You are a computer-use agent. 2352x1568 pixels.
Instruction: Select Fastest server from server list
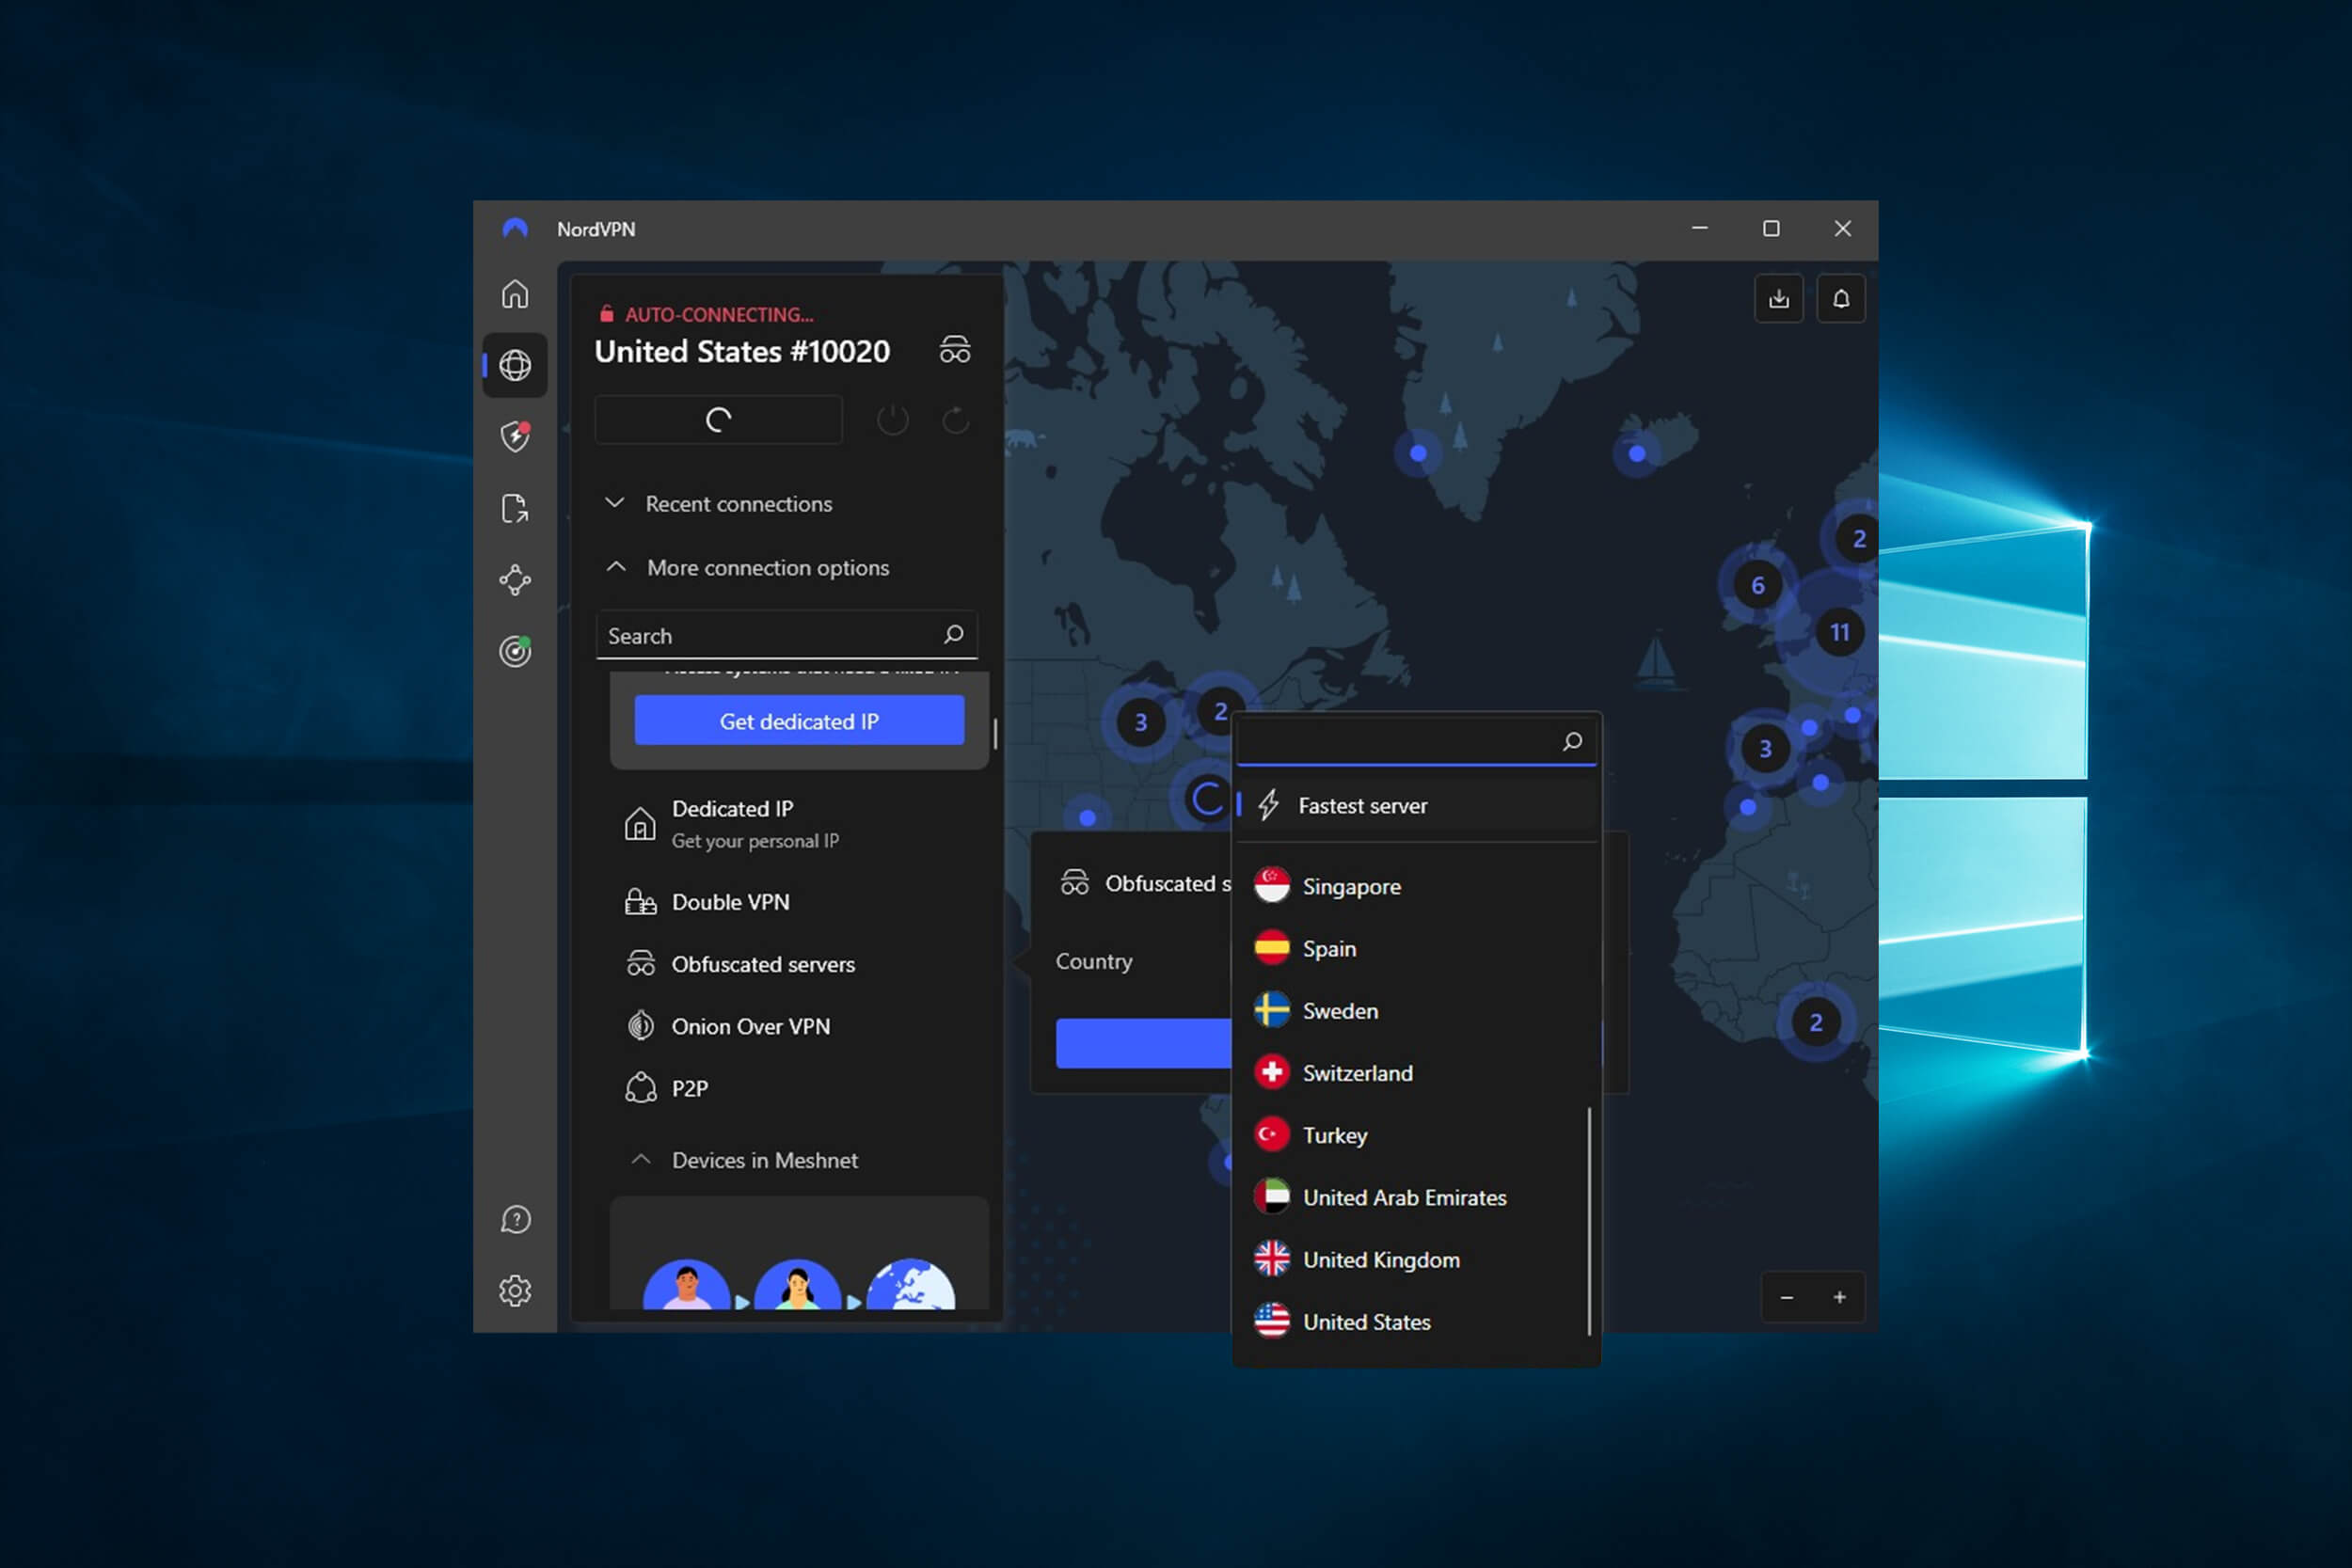tap(1363, 805)
